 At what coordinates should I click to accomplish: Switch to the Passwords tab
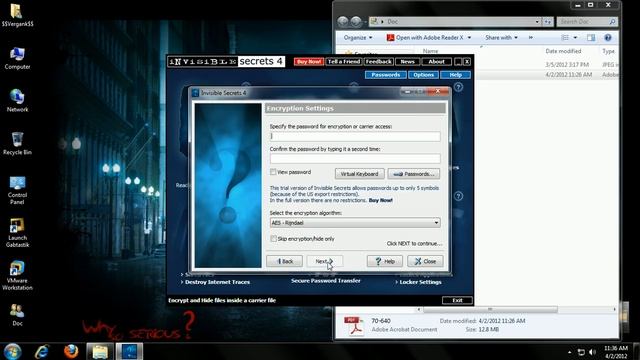(x=385, y=75)
